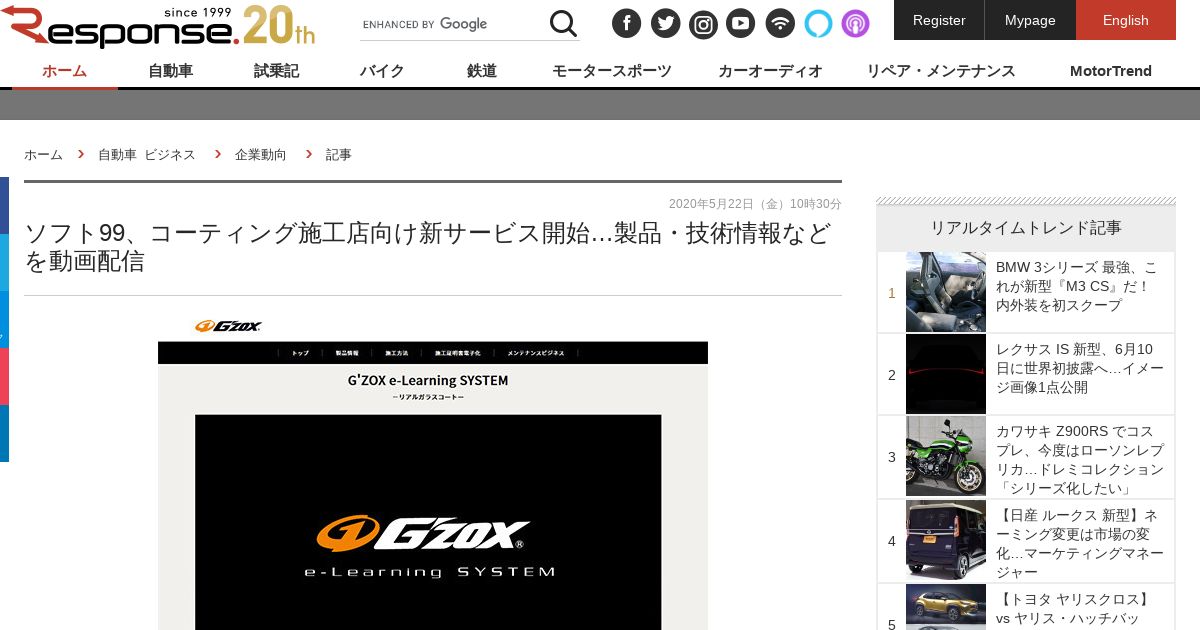1200x630 pixels.
Task: Open the カーオーディオ nav menu
Action: coord(770,71)
